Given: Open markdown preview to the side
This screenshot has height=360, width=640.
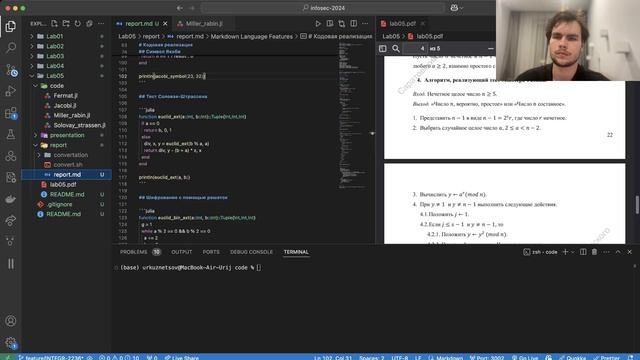Looking at the screenshot, I should (x=330, y=24).
